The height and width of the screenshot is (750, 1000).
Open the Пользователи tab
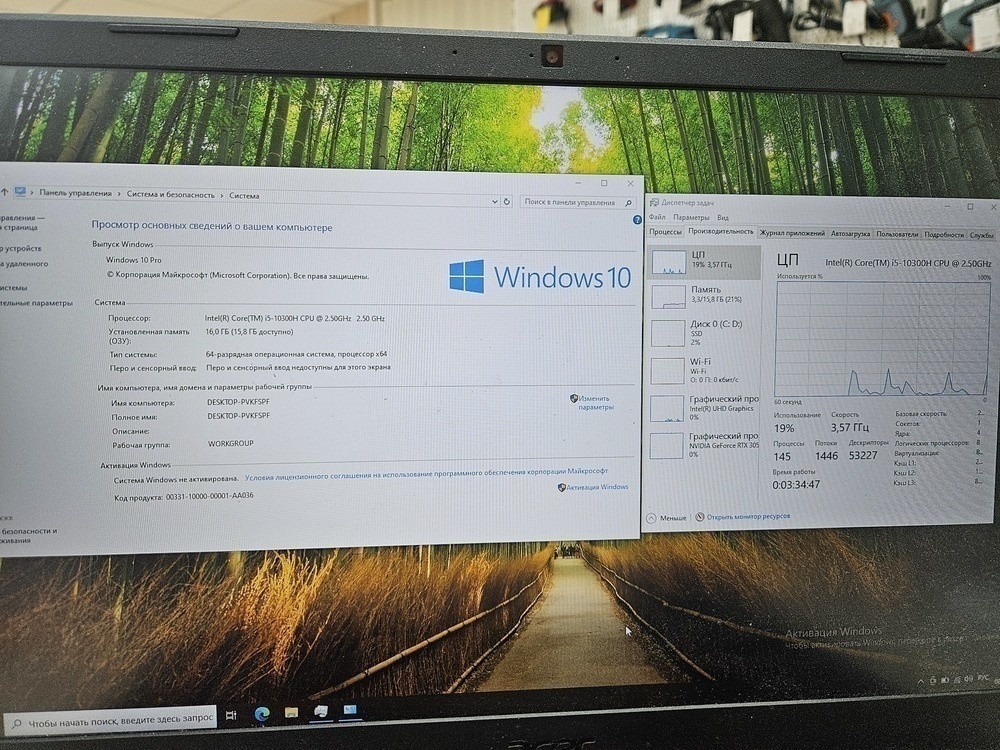coord(897,234)
